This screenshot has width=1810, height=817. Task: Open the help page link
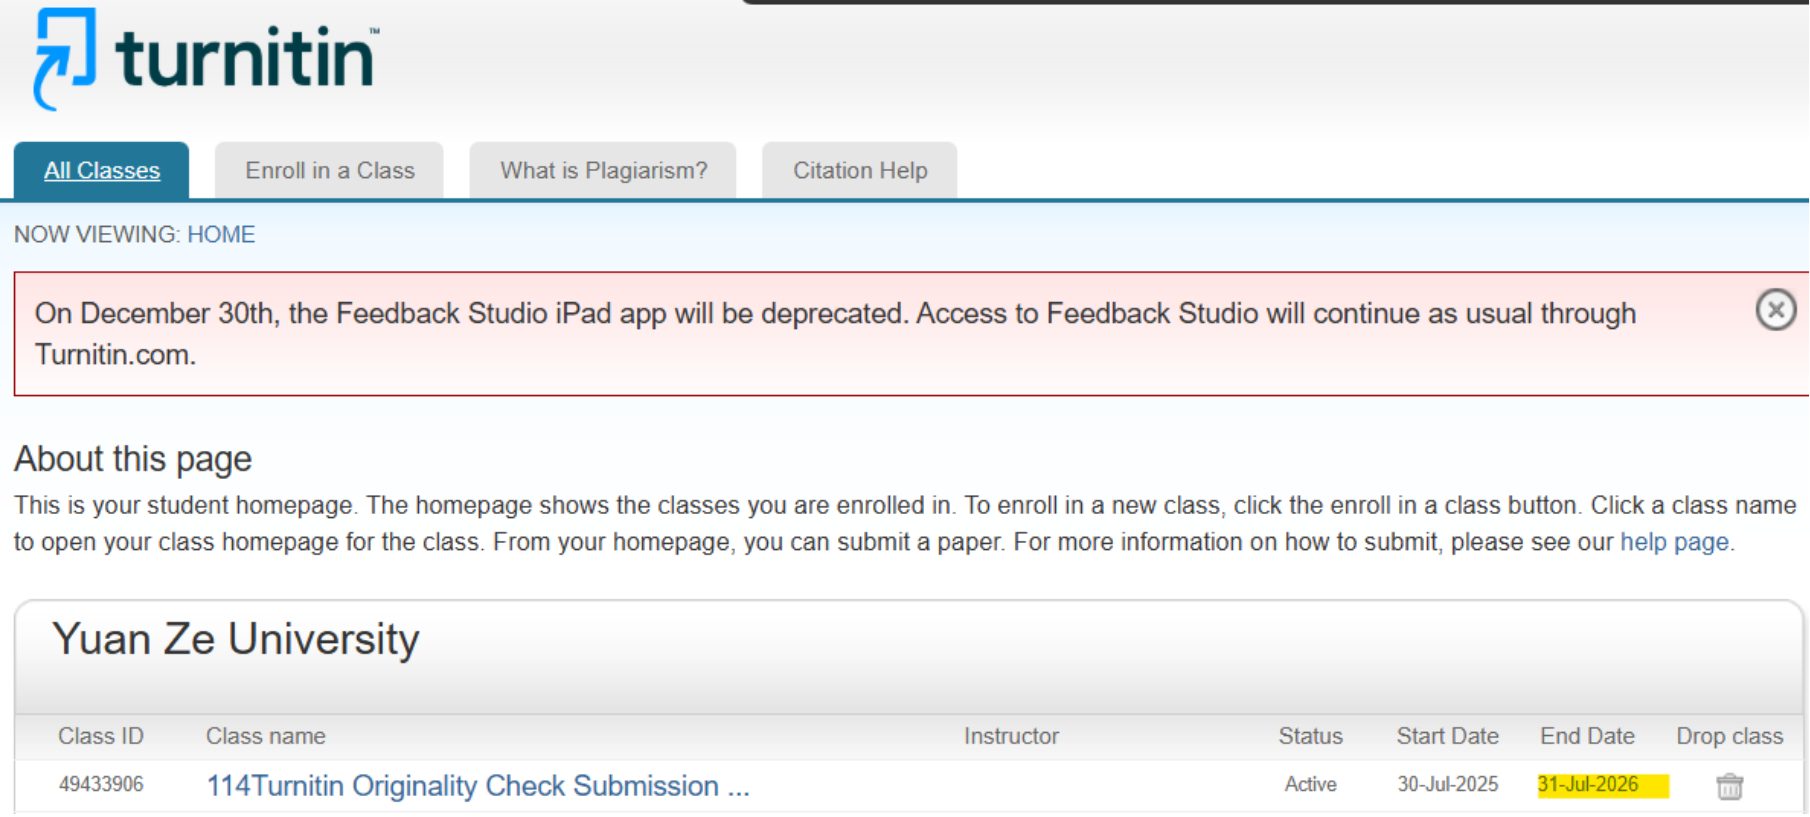click(1674, 542)
